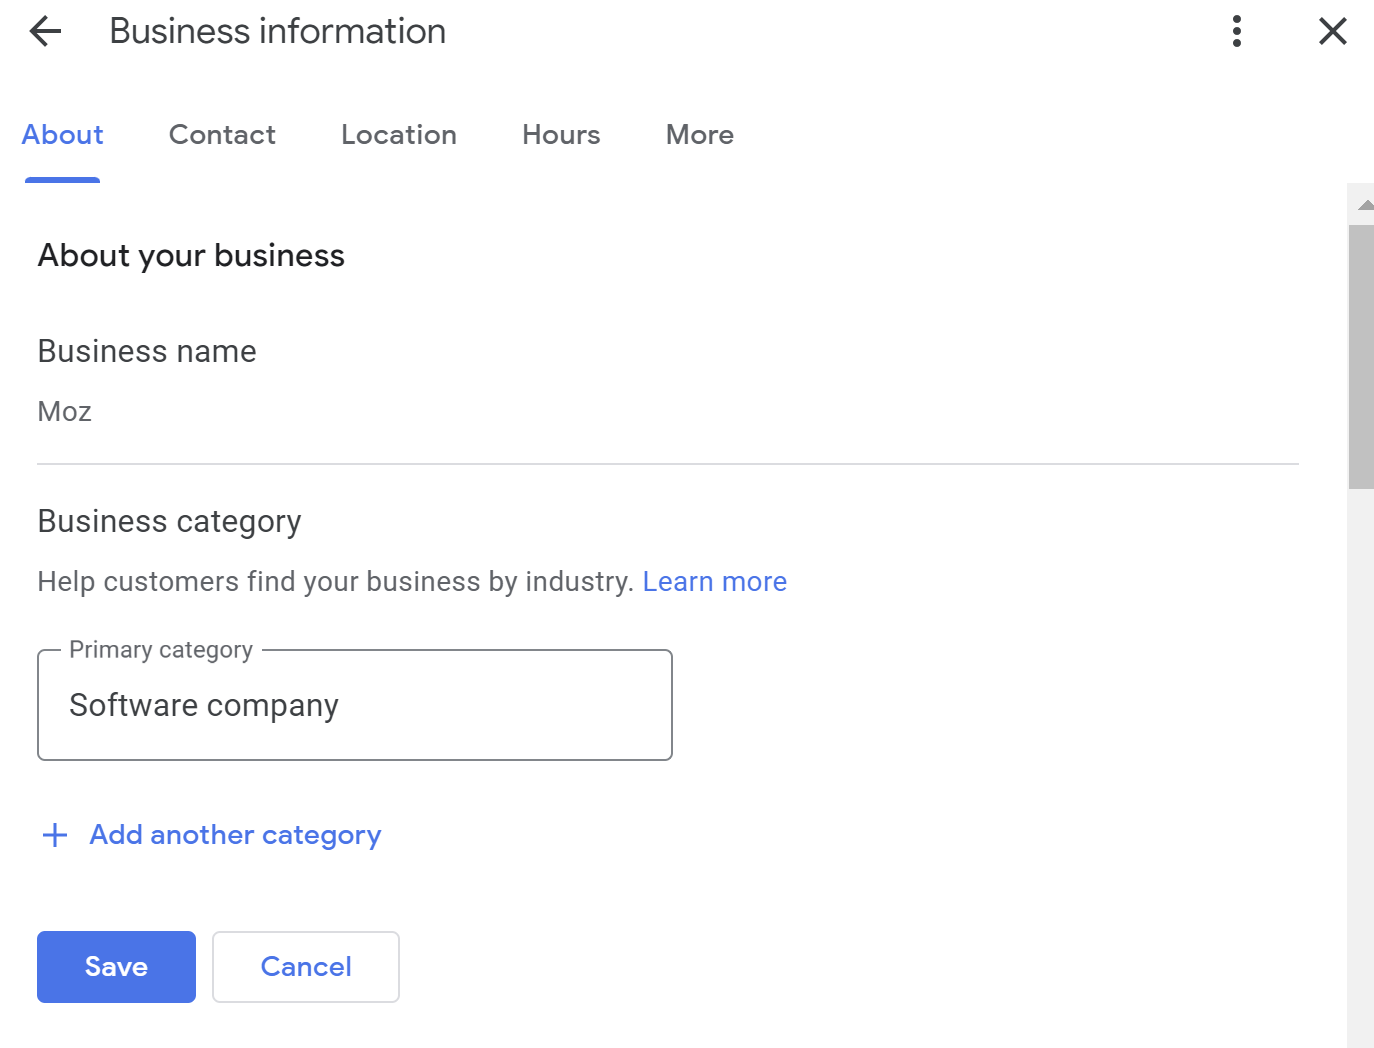Screen dimensions: 1374x1048
Task: Close the Business information dialog
Action: 1332,32
